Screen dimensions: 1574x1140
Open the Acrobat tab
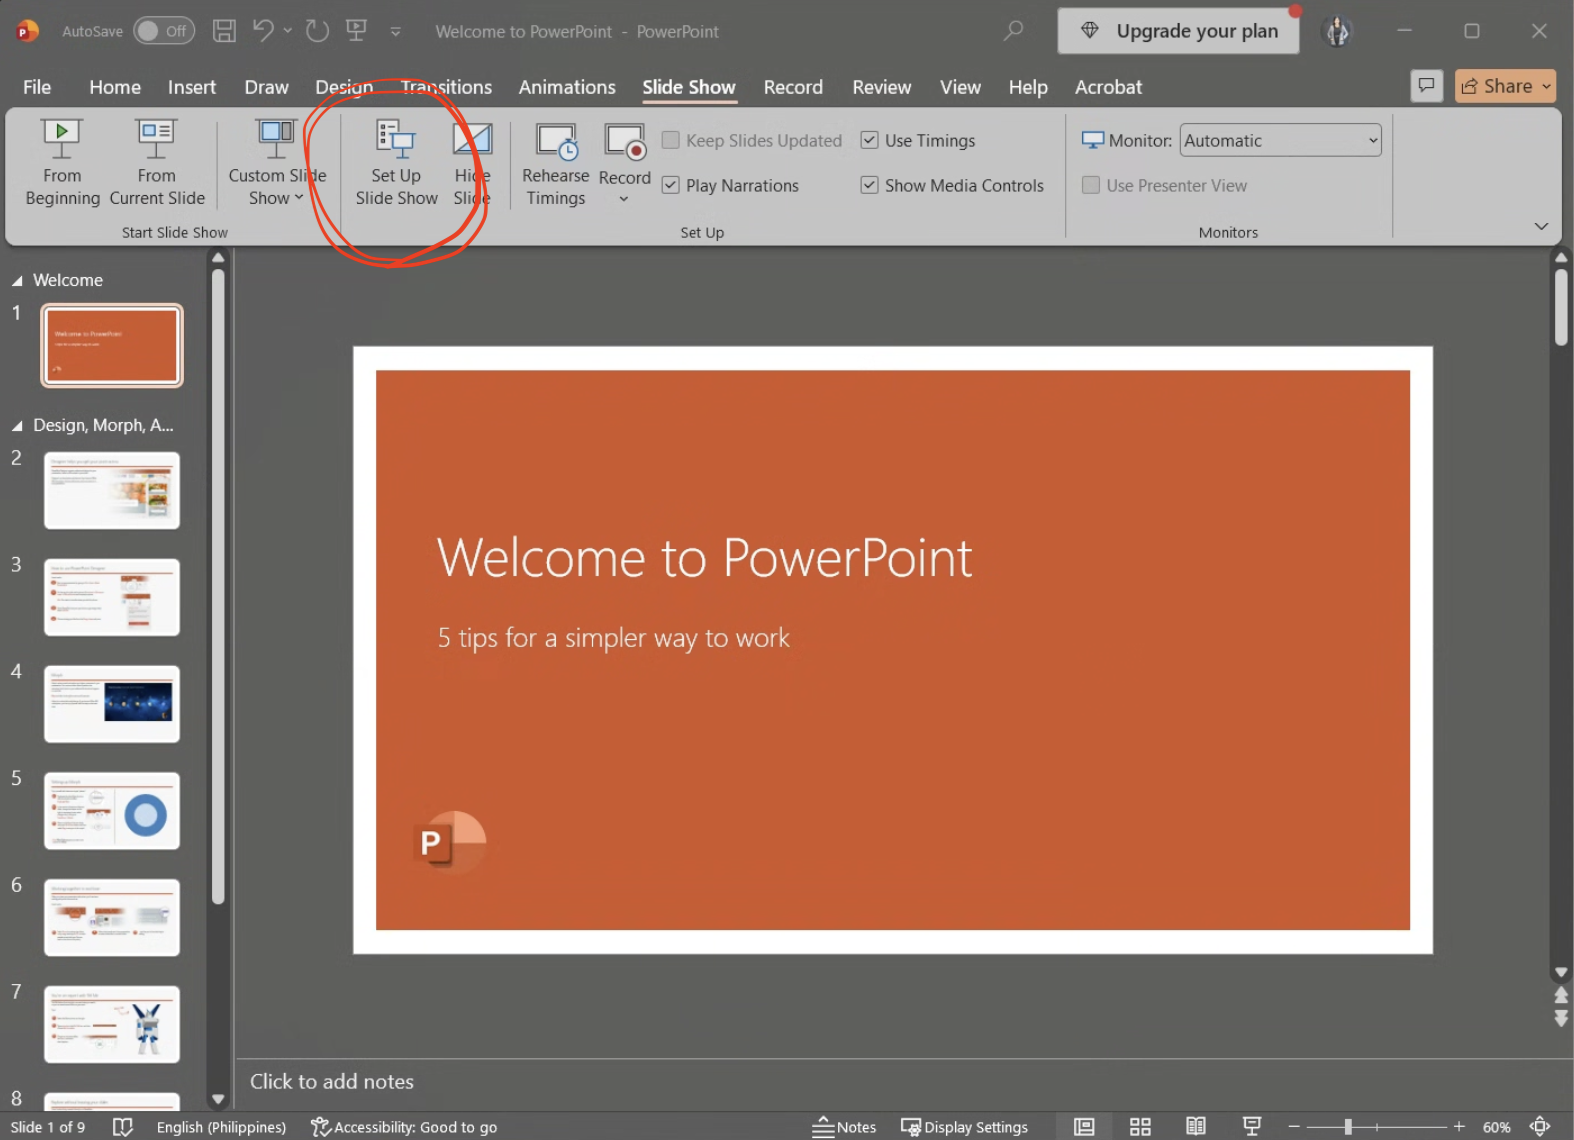(x=1108, y=87)
